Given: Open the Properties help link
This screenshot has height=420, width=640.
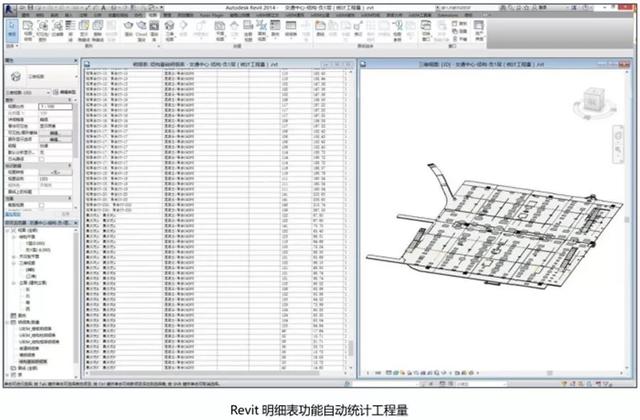Looking at the screenshot, I should tap(13, 214).
